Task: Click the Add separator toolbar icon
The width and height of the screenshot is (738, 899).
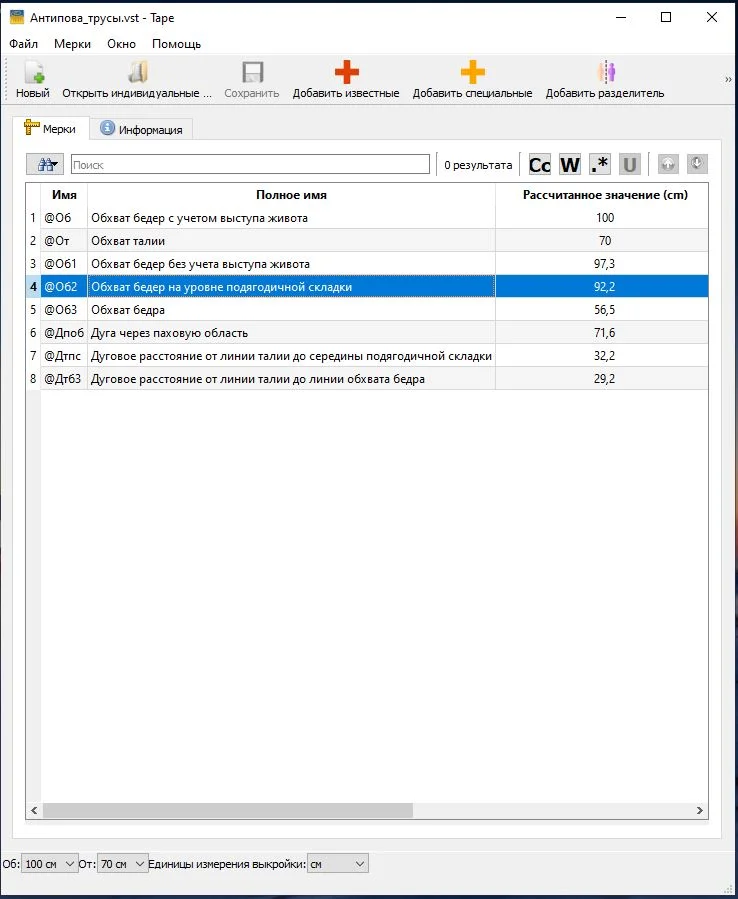Action: [x=605, y=73]
